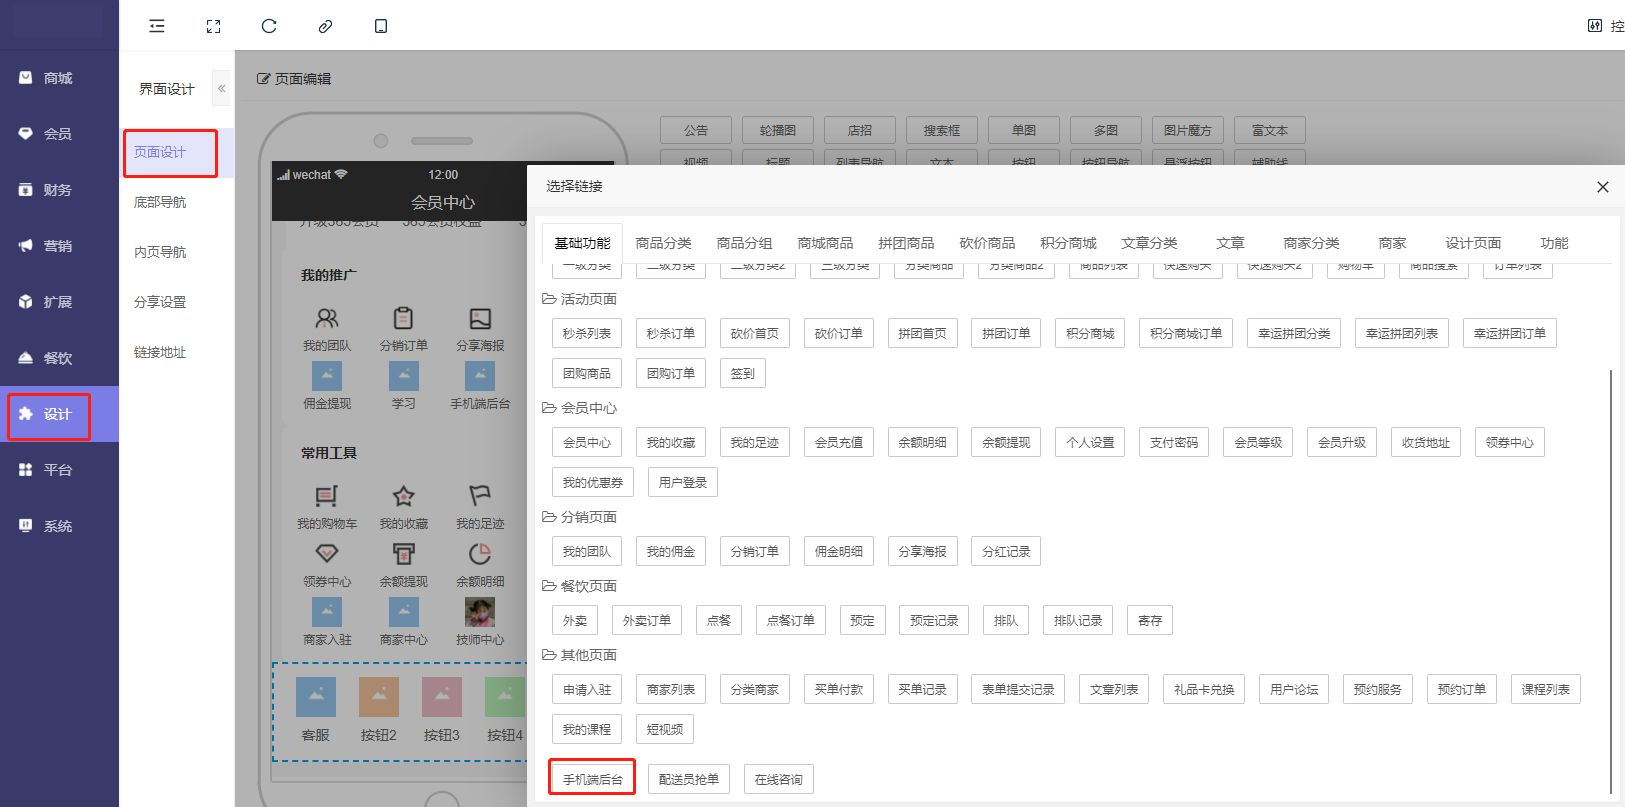The width and height of the screenshot is (1625, 807).
Task: Open 营销 in the left sidebar
Action: coord(58,246)
